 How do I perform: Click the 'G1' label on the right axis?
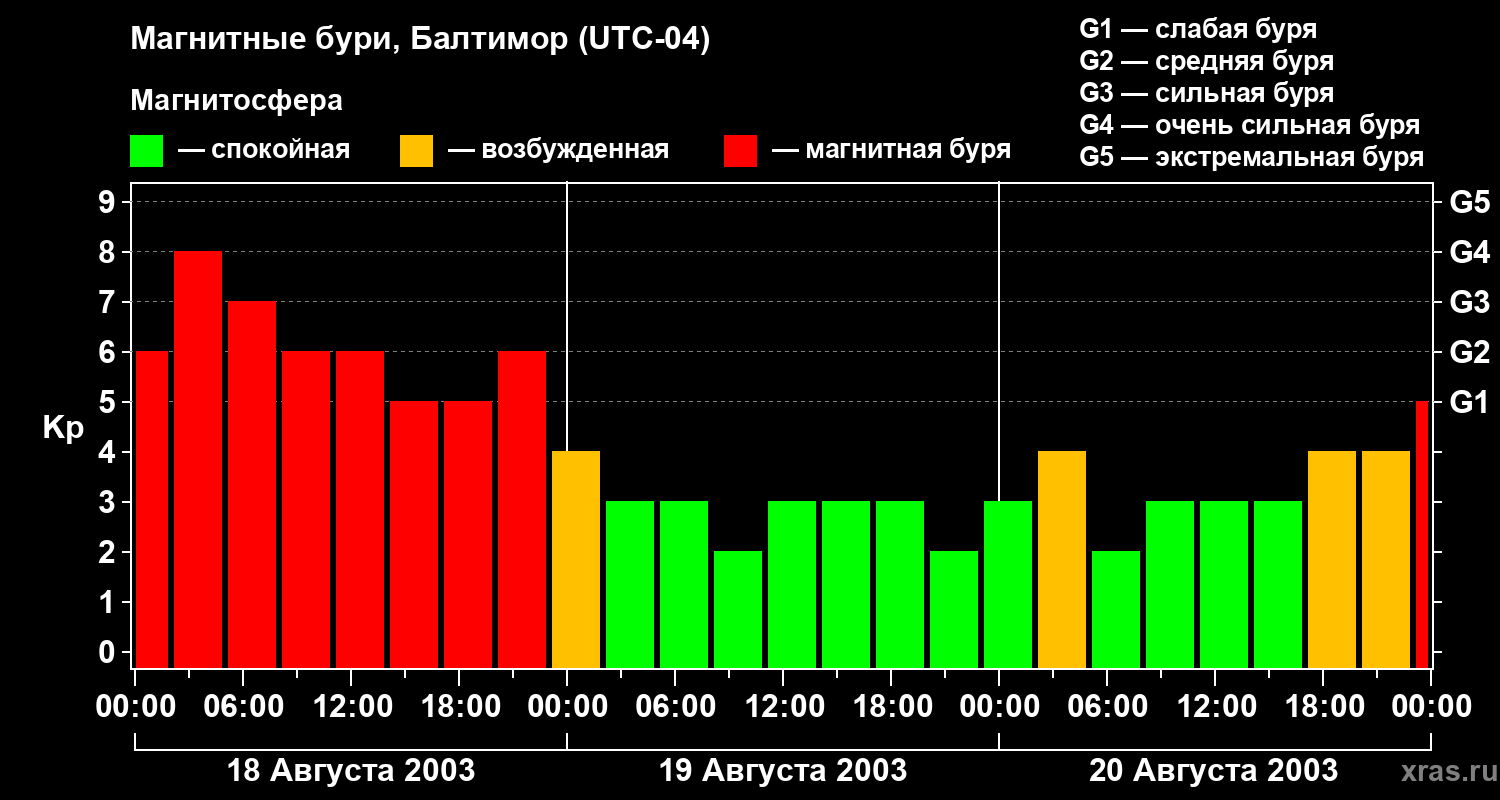1469,402
